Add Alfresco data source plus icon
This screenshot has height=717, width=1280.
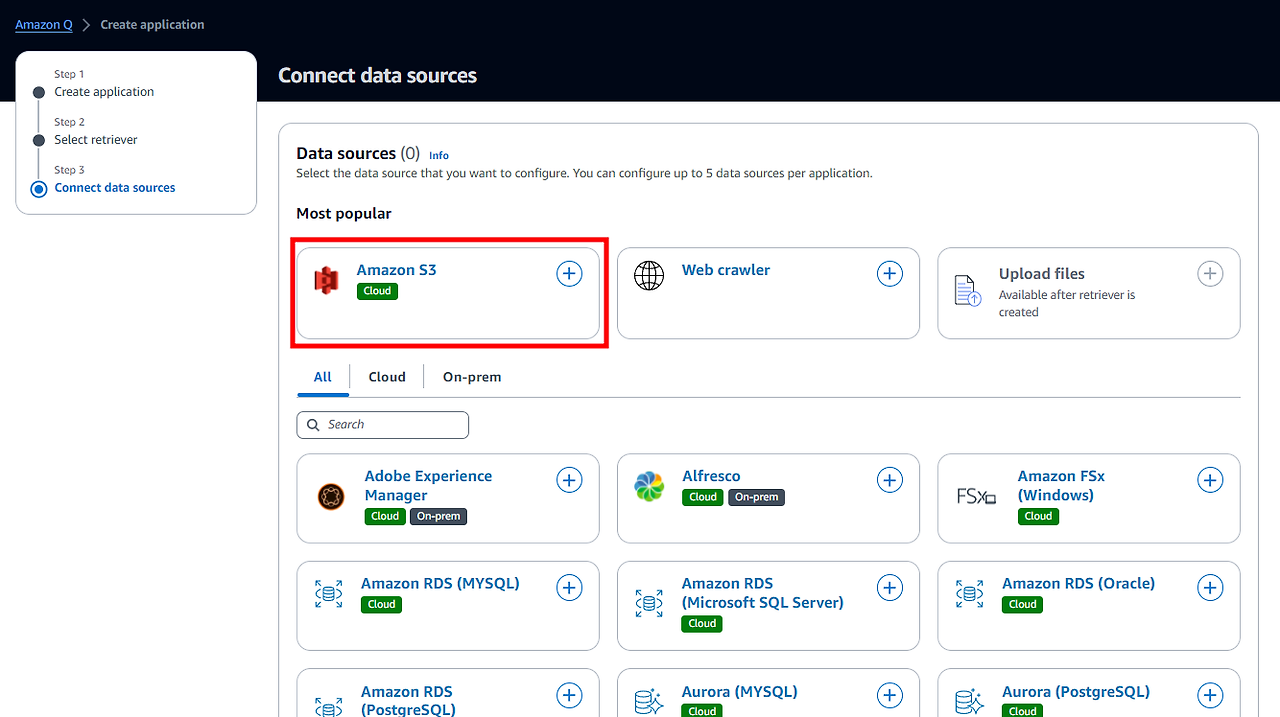890,480
